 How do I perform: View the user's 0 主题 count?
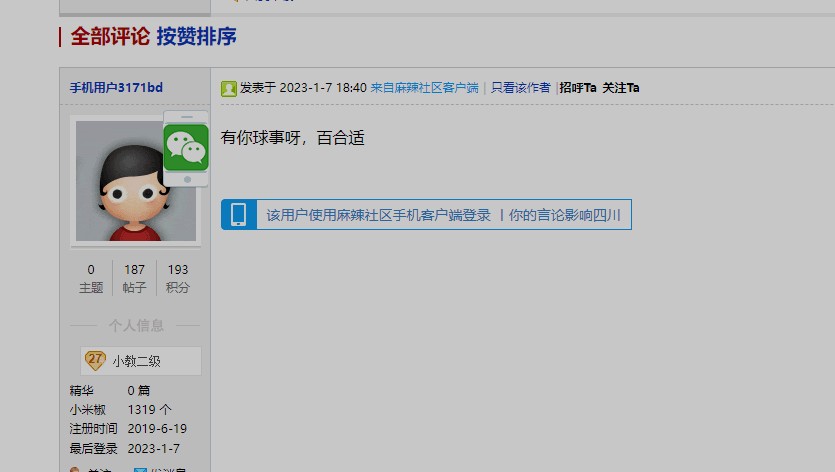point(91,278)
